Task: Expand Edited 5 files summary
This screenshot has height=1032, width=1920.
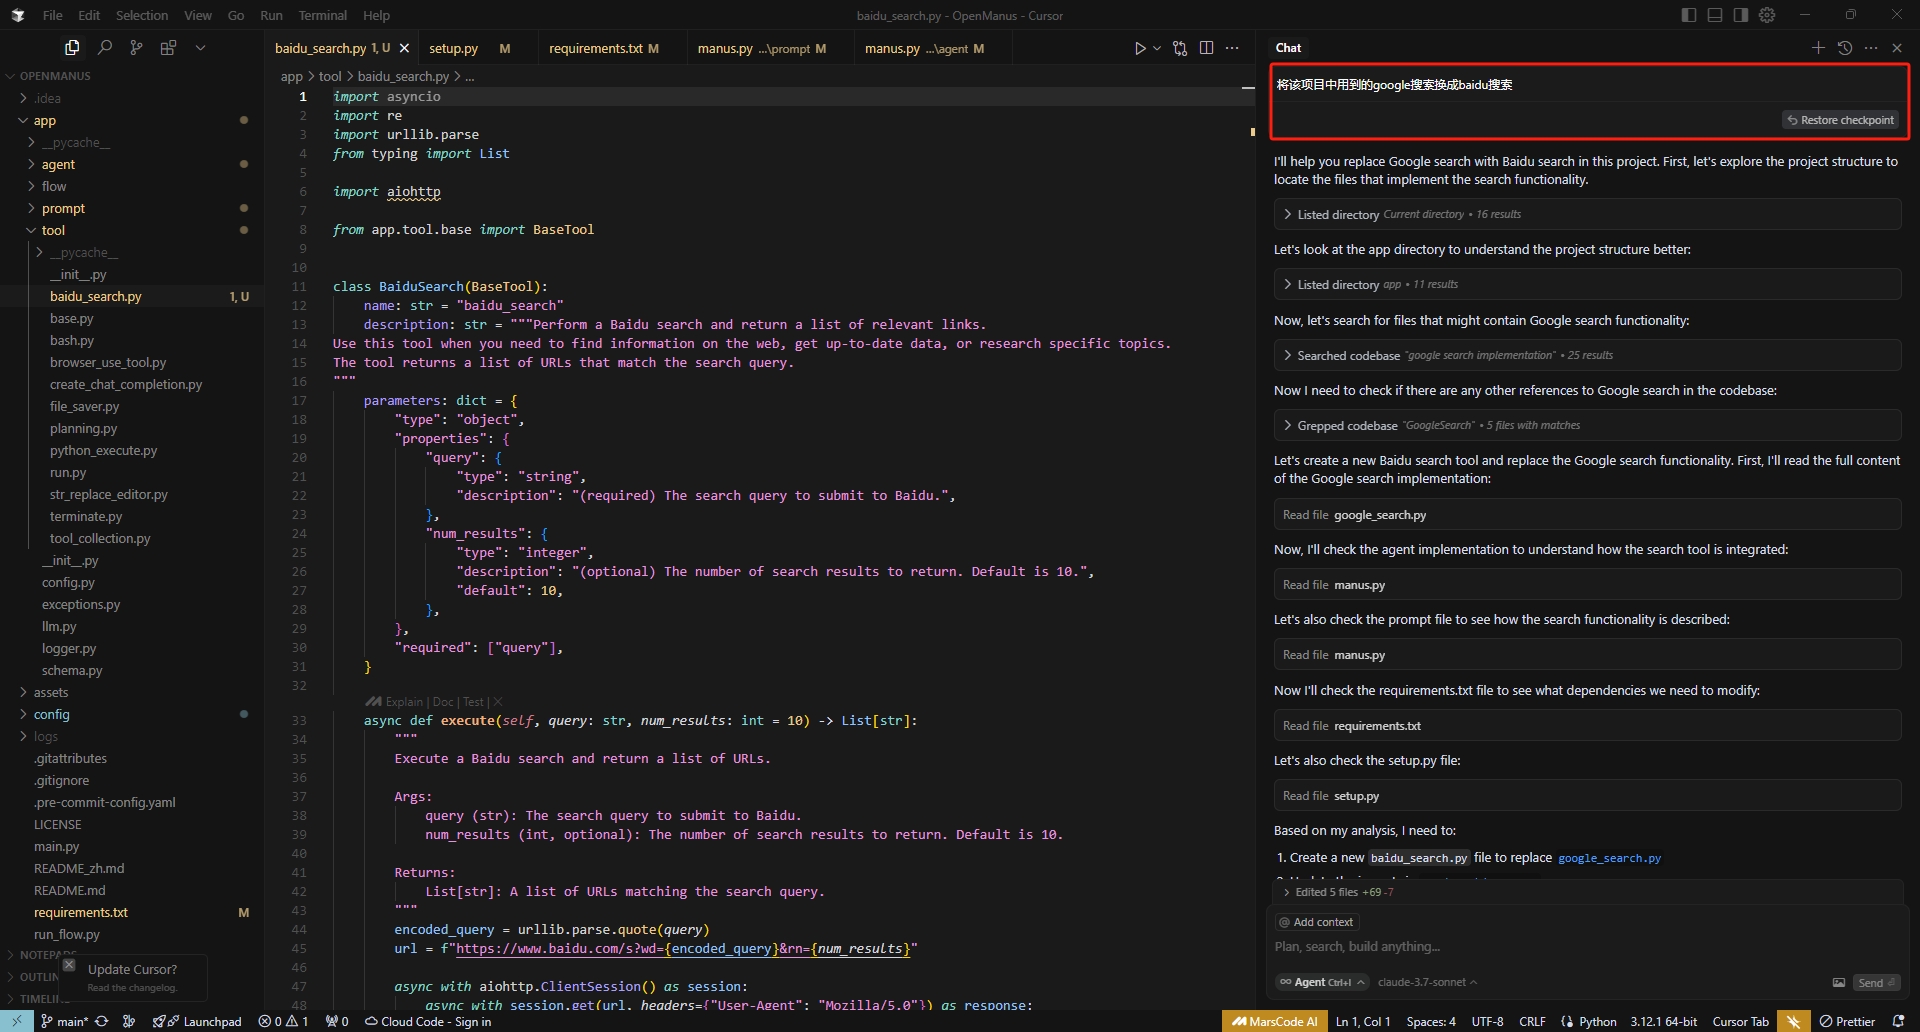Action: tap(1586, 892)
